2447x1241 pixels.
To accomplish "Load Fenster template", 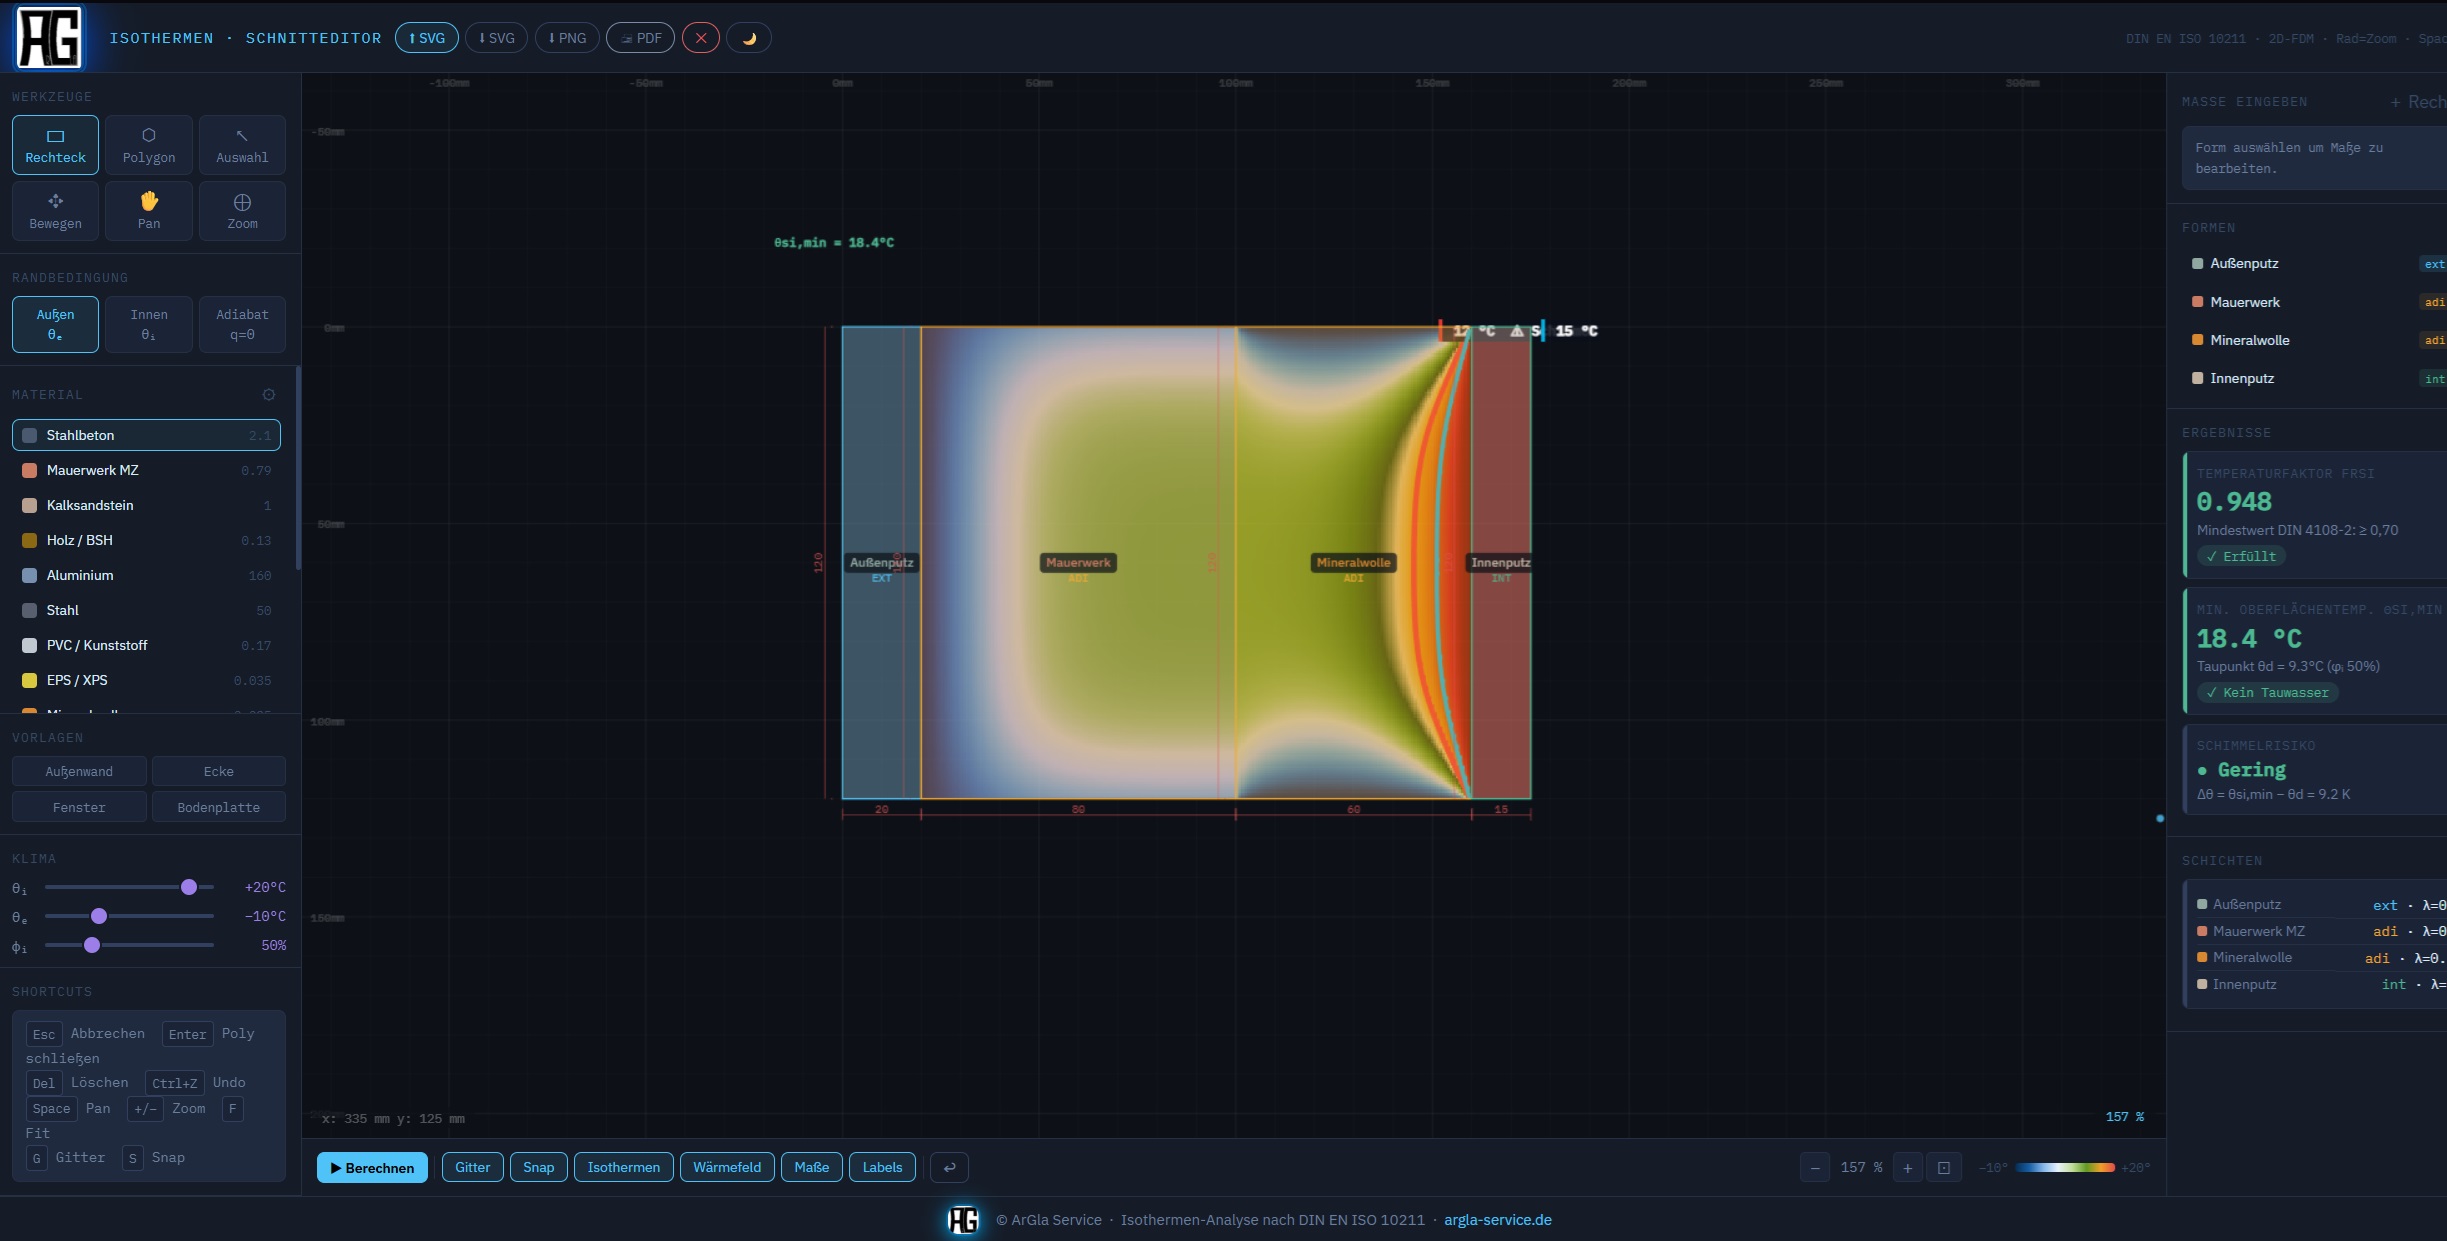I will point(79,807).
